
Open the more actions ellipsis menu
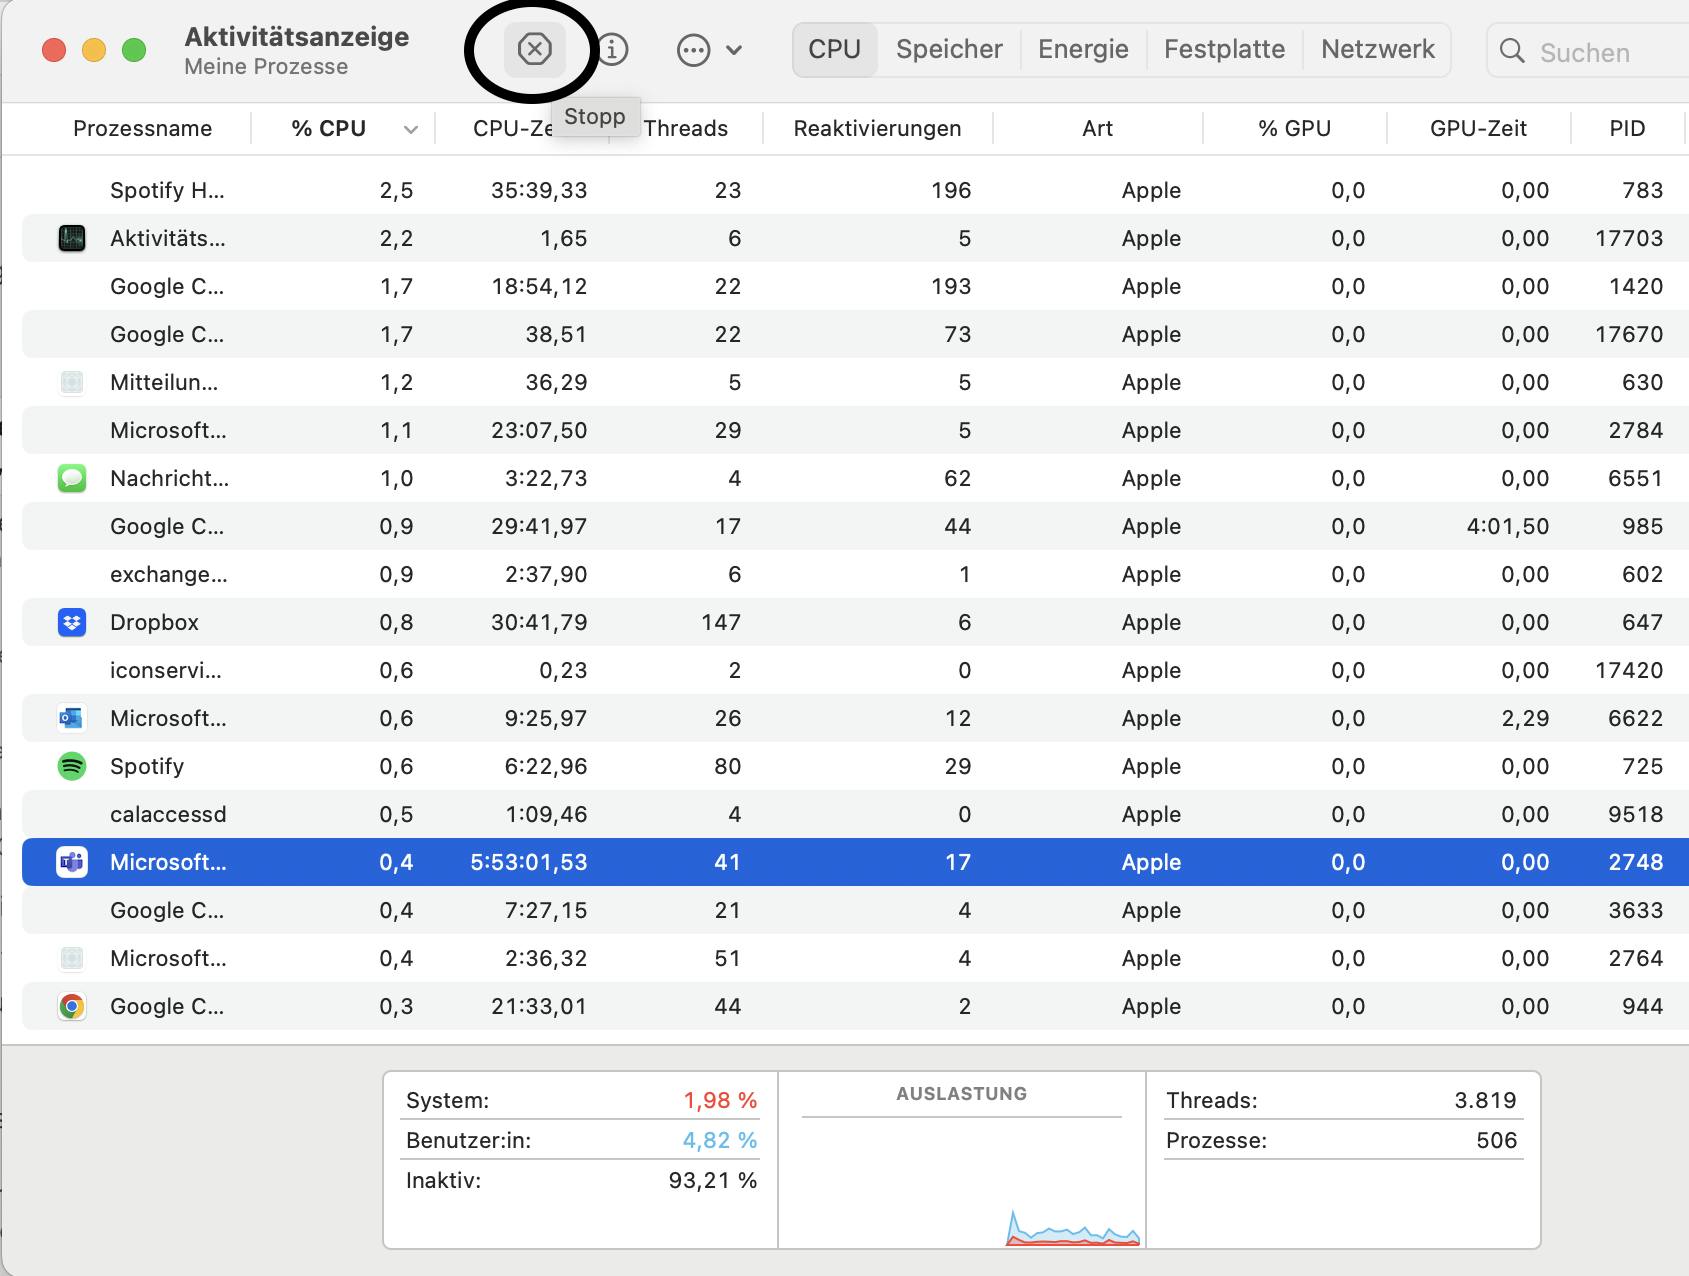(x=693, y=50)
